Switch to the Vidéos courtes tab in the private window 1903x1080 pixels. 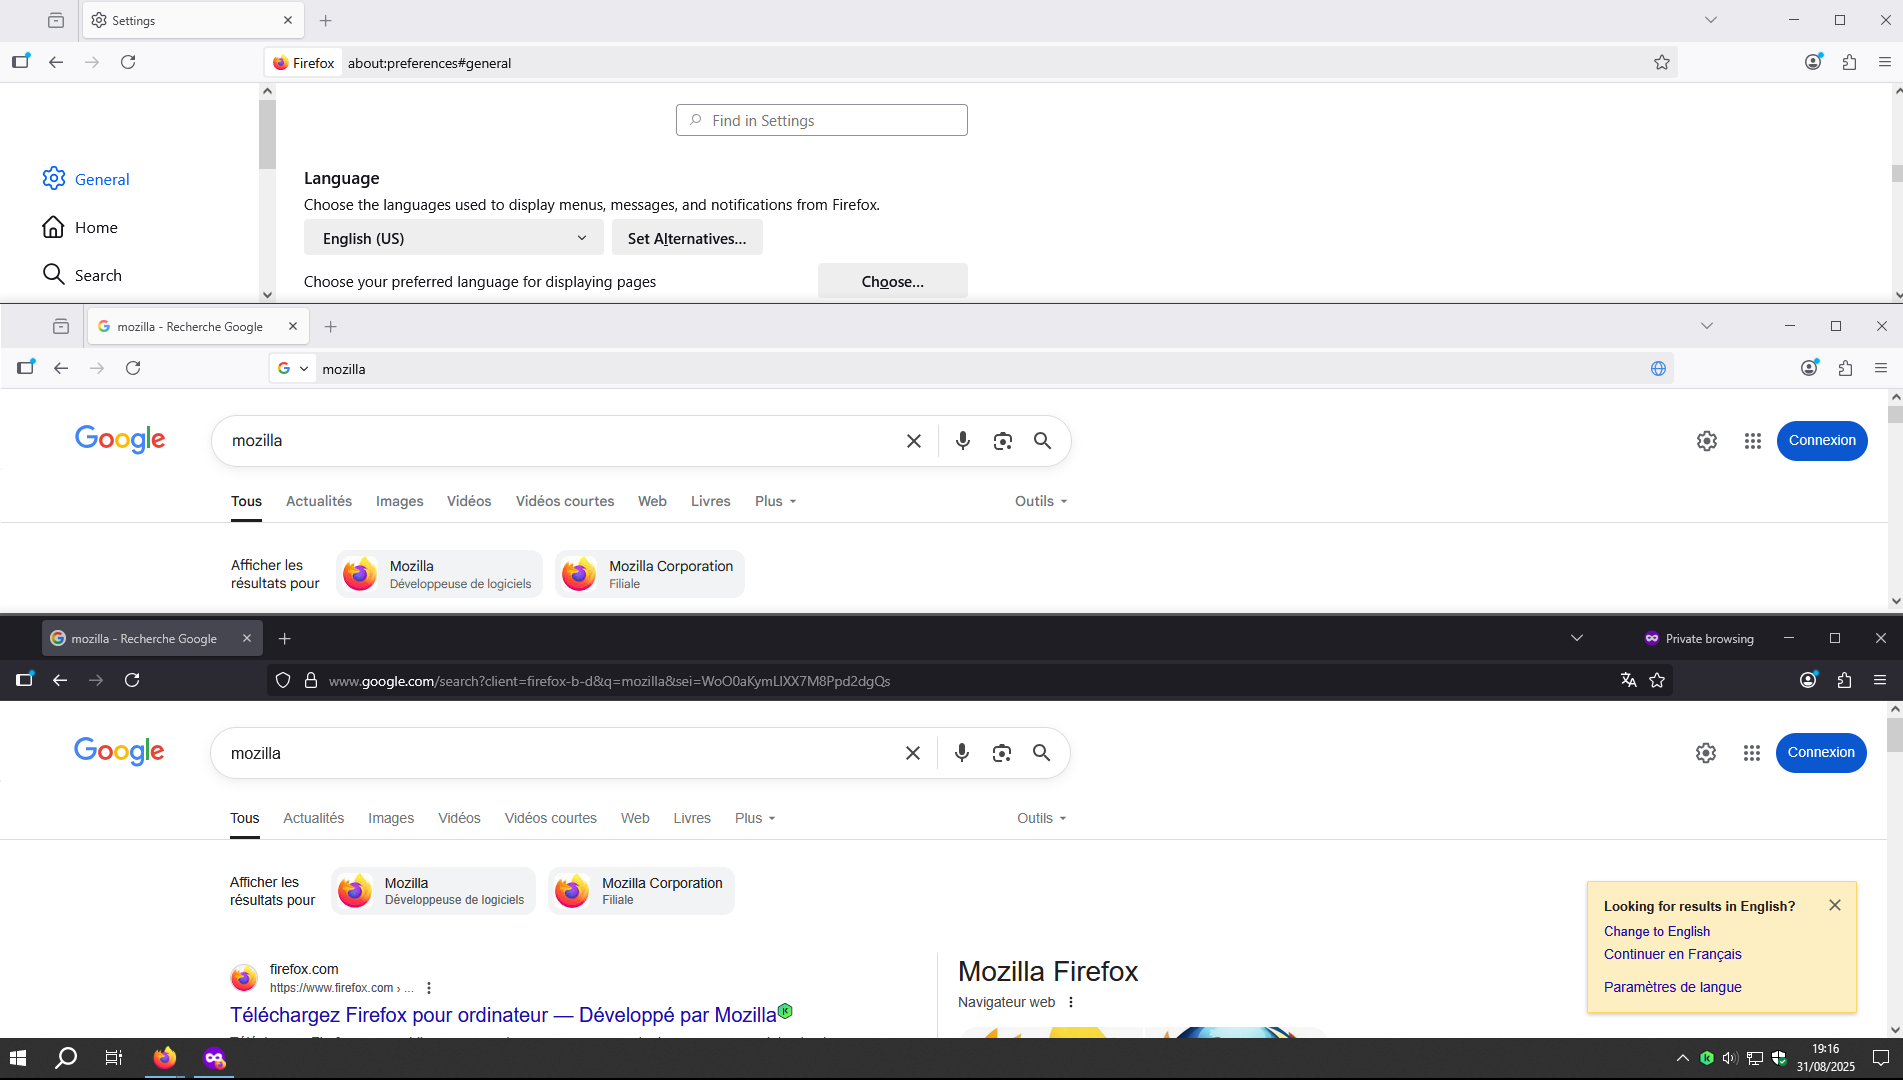[551, 818]
